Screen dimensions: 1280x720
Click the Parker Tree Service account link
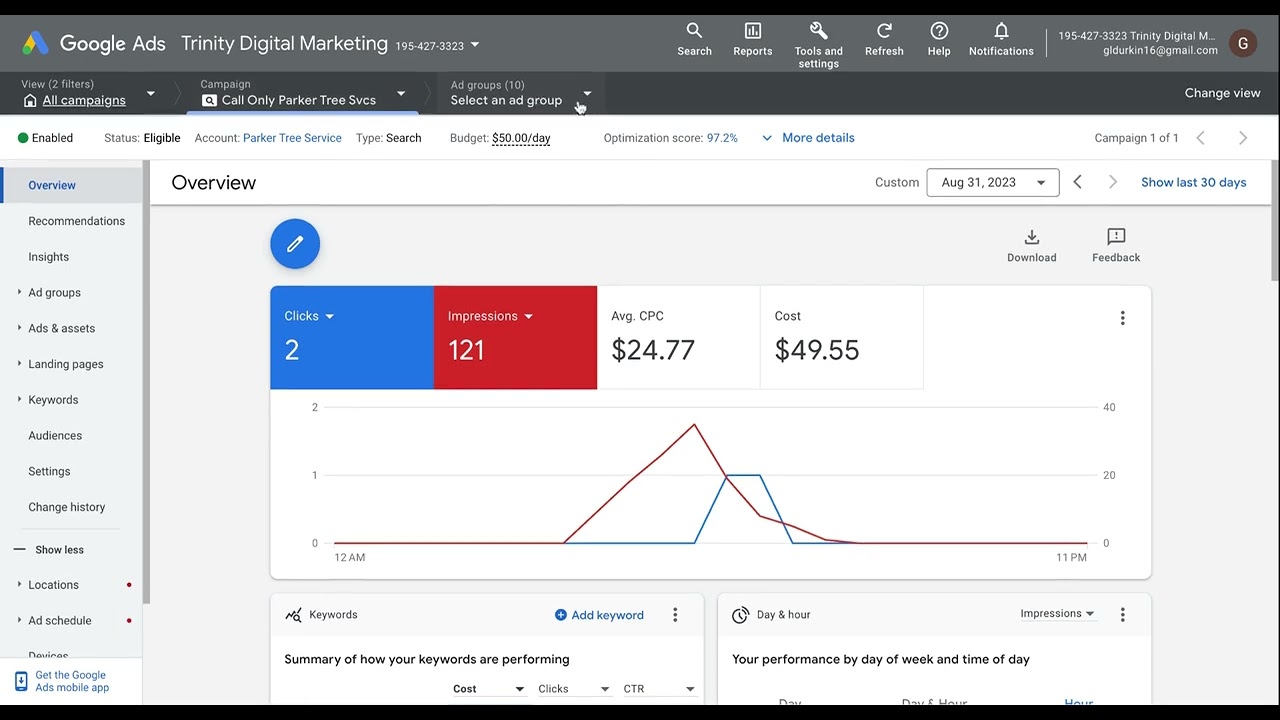click(292, 138)
